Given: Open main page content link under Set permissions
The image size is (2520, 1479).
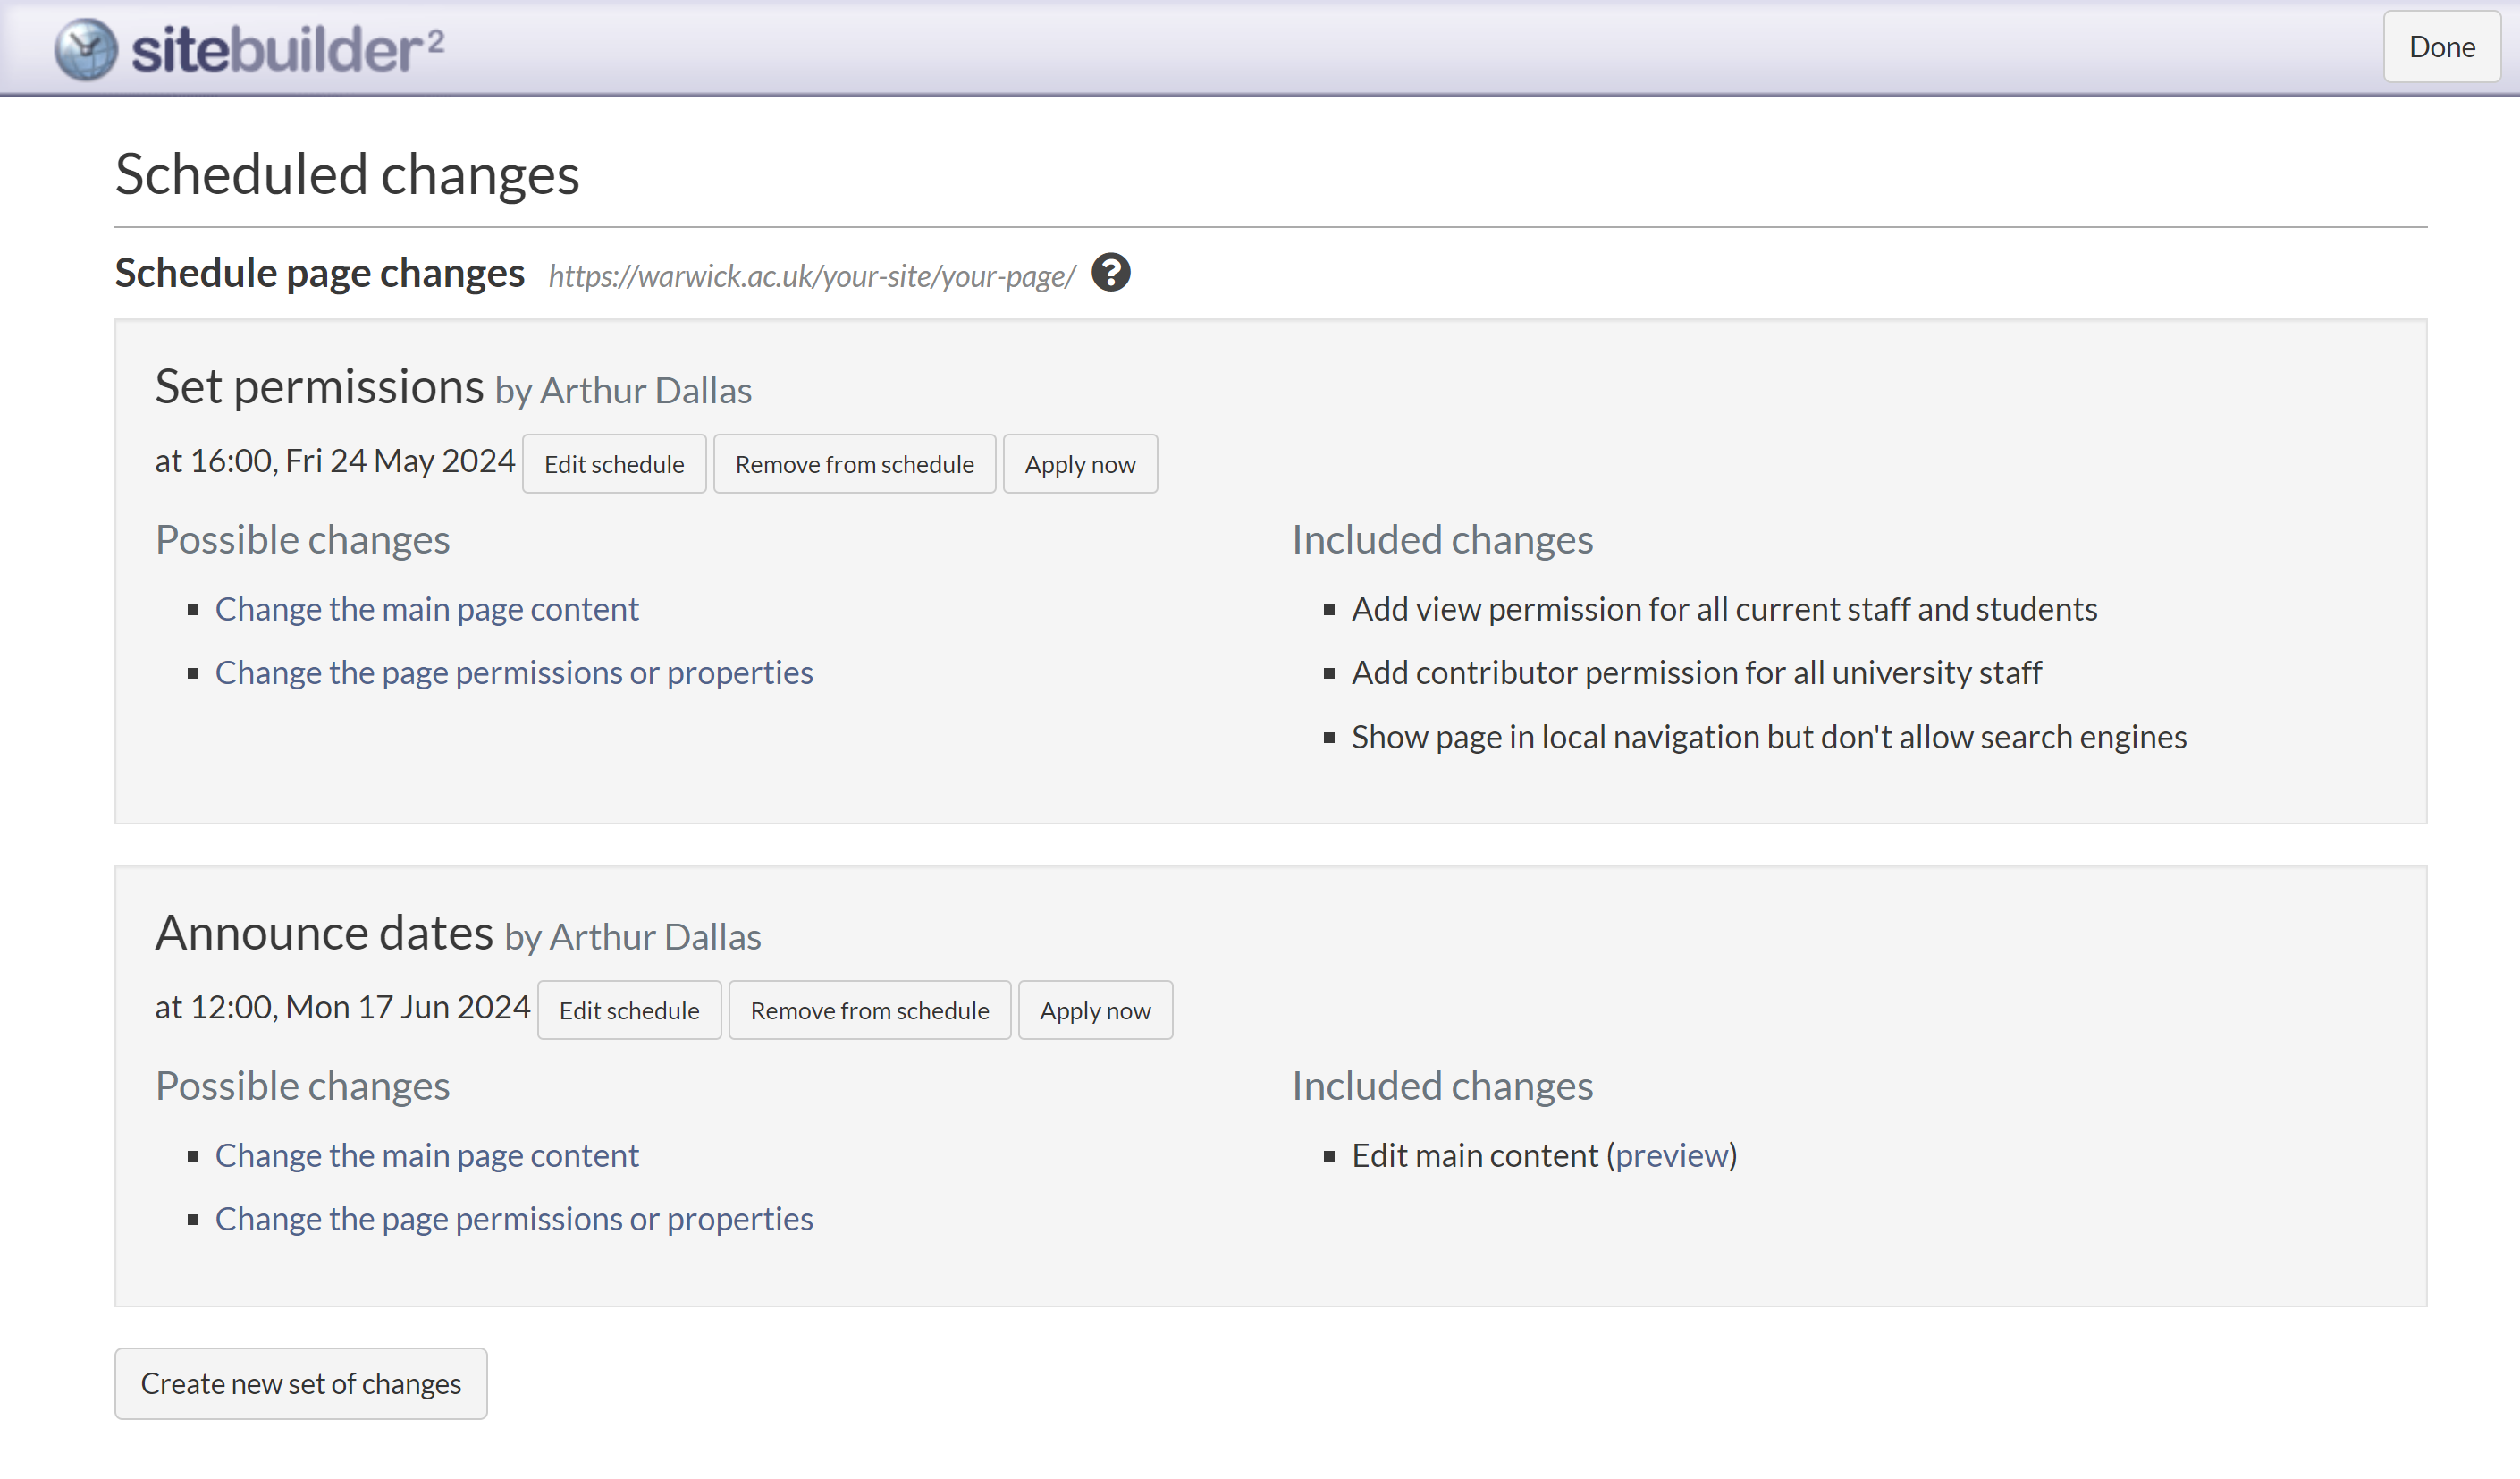Looking at the screenshot, I should coord(426,609).
